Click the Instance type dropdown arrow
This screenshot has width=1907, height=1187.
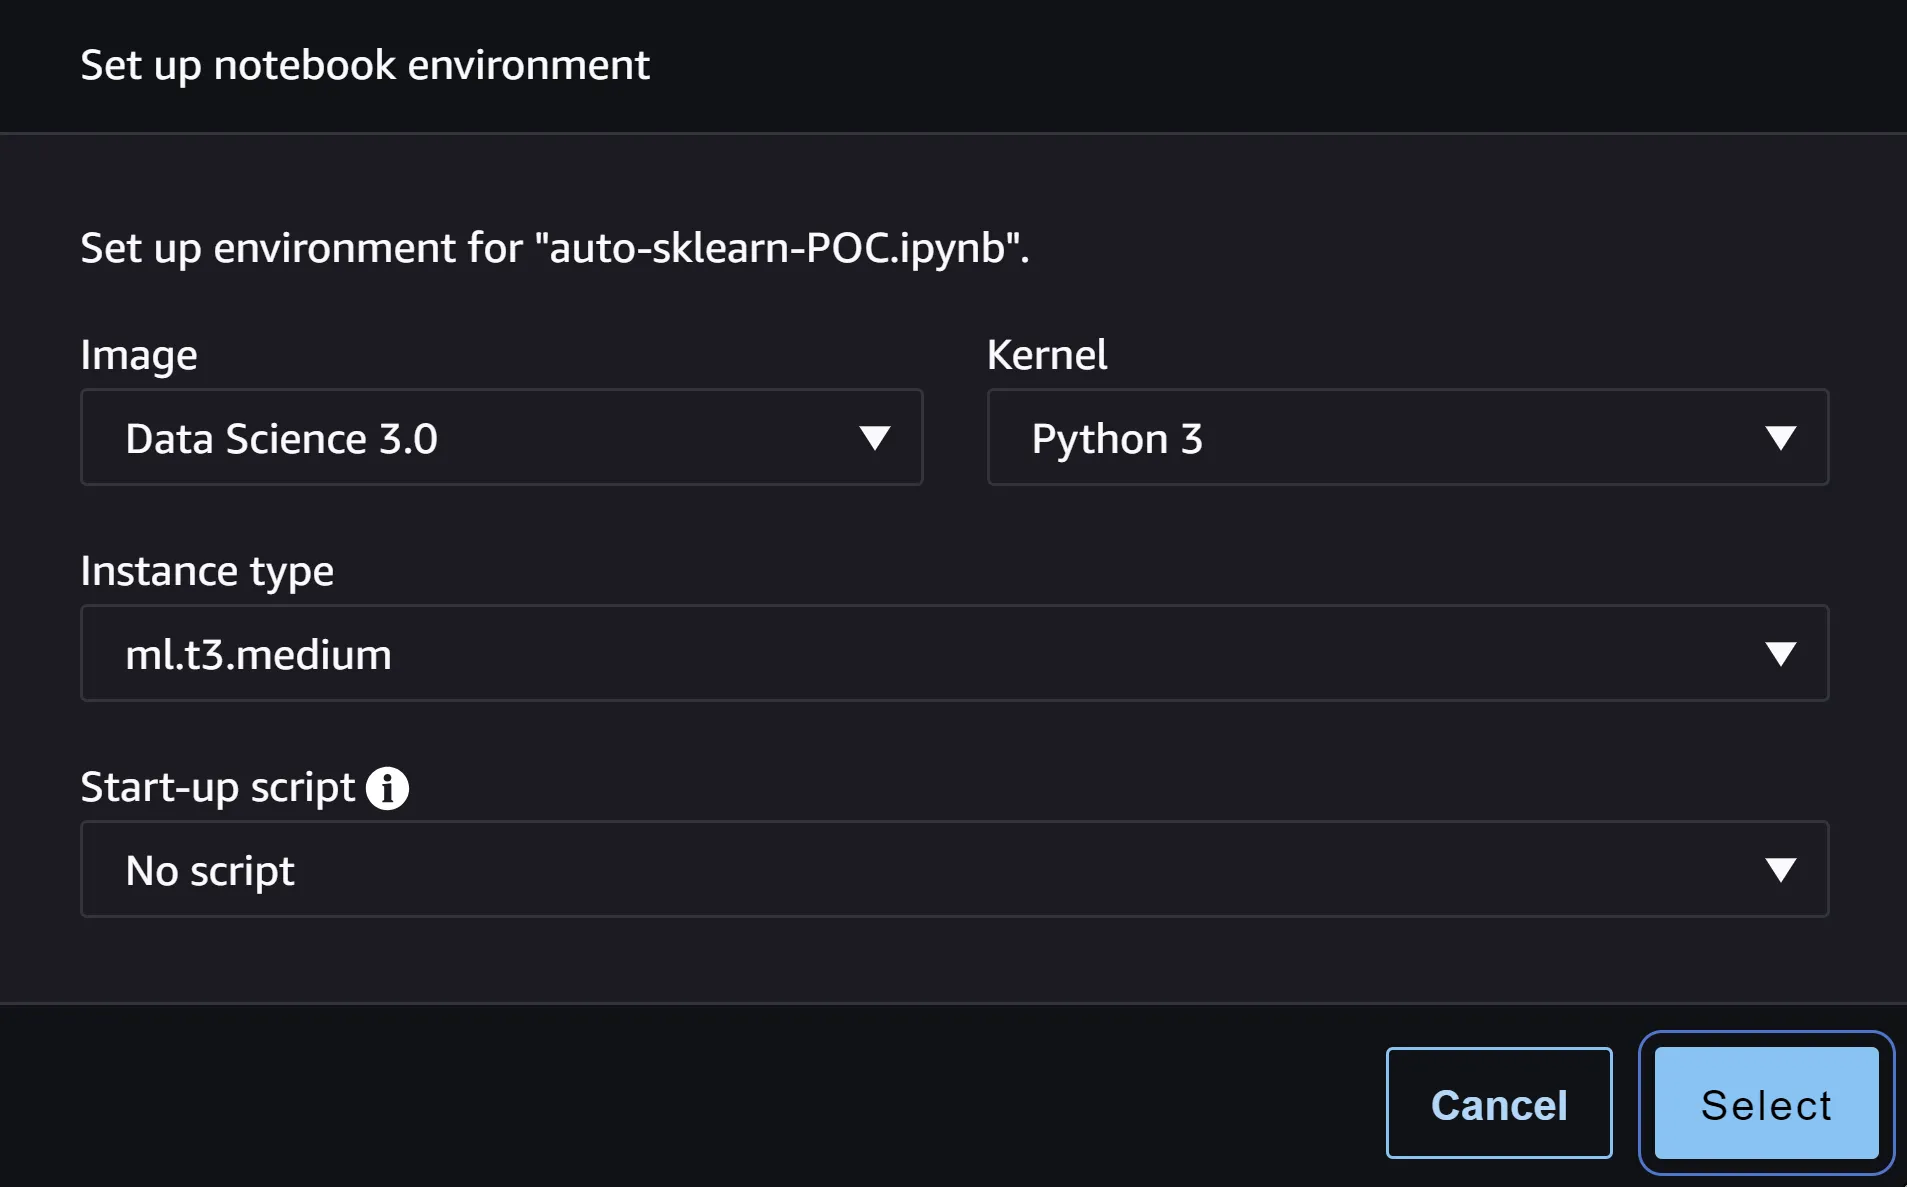point(1783,653)
